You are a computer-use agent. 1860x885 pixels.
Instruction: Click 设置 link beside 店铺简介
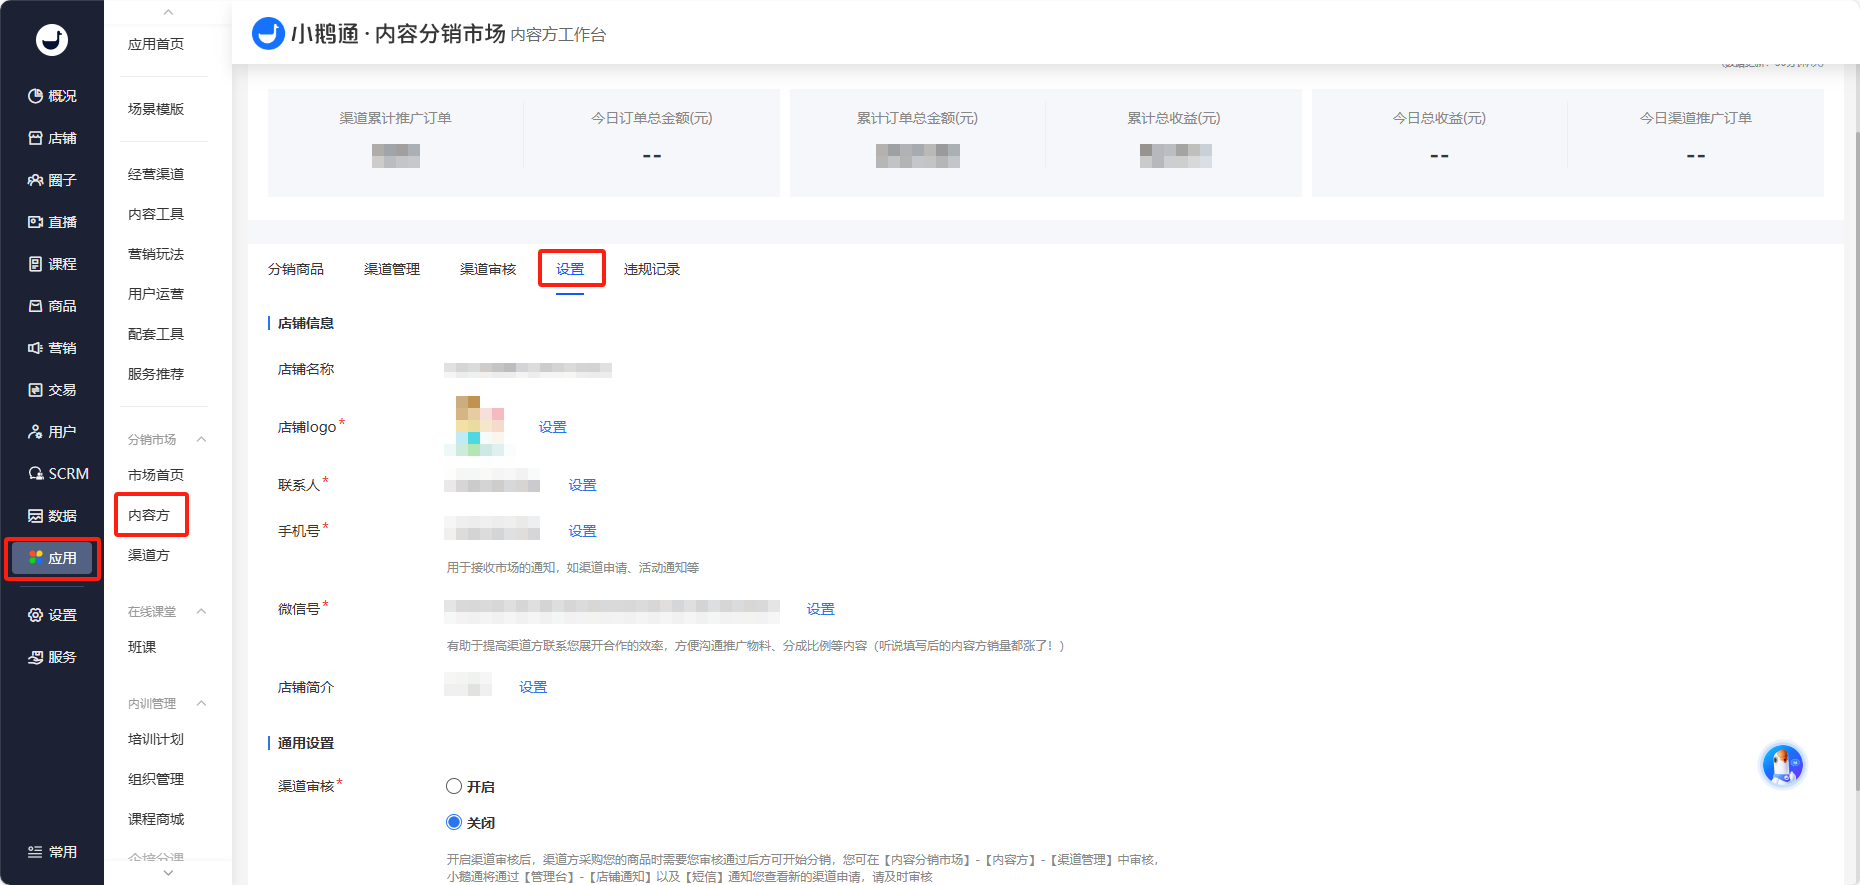(x=534, y=687)
